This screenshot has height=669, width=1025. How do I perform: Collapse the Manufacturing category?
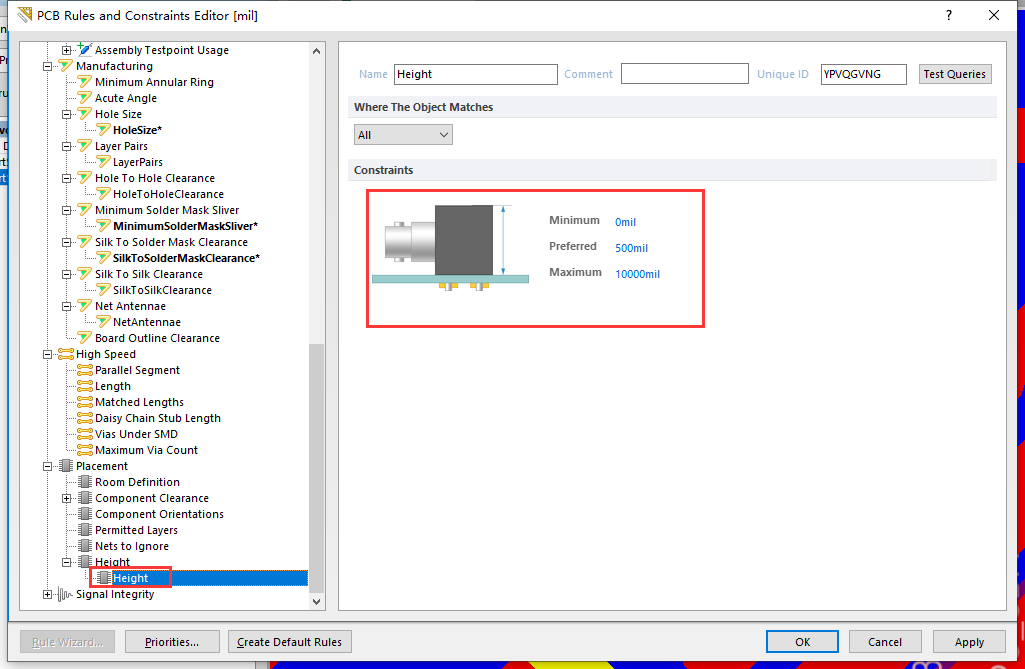(47, 66)
